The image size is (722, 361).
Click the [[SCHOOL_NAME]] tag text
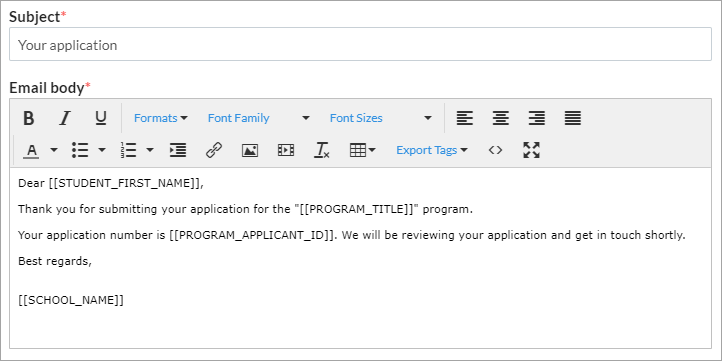(71, 300)
